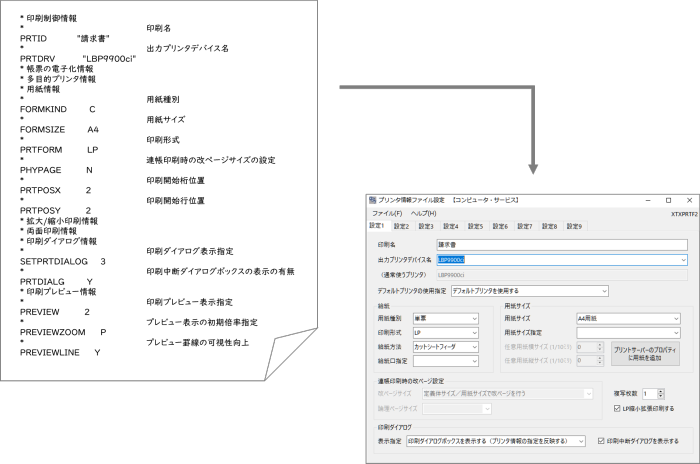This screenshot has width=700, height=464.
Task: Switch to the 設定4 tab
Action: [x=450, y=226]
